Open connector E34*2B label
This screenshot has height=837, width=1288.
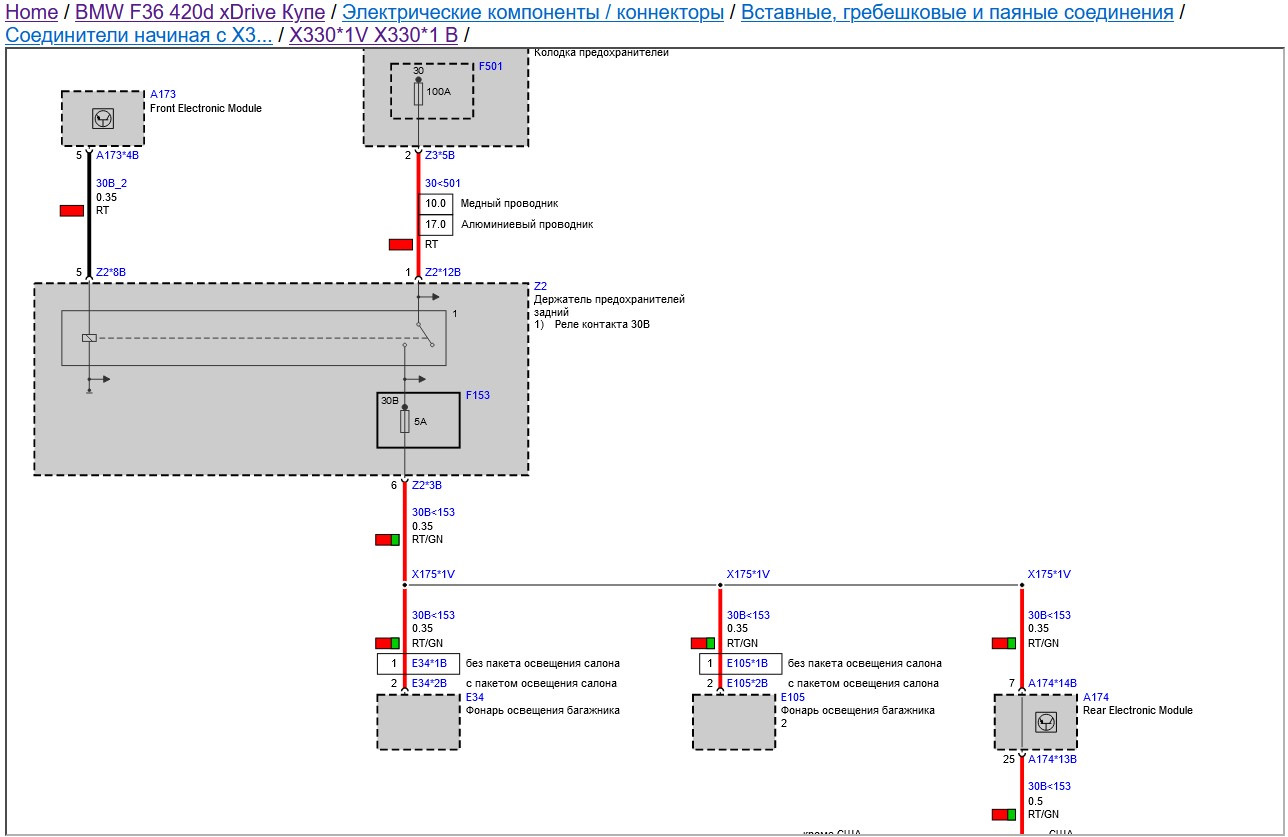click(429, 683)
